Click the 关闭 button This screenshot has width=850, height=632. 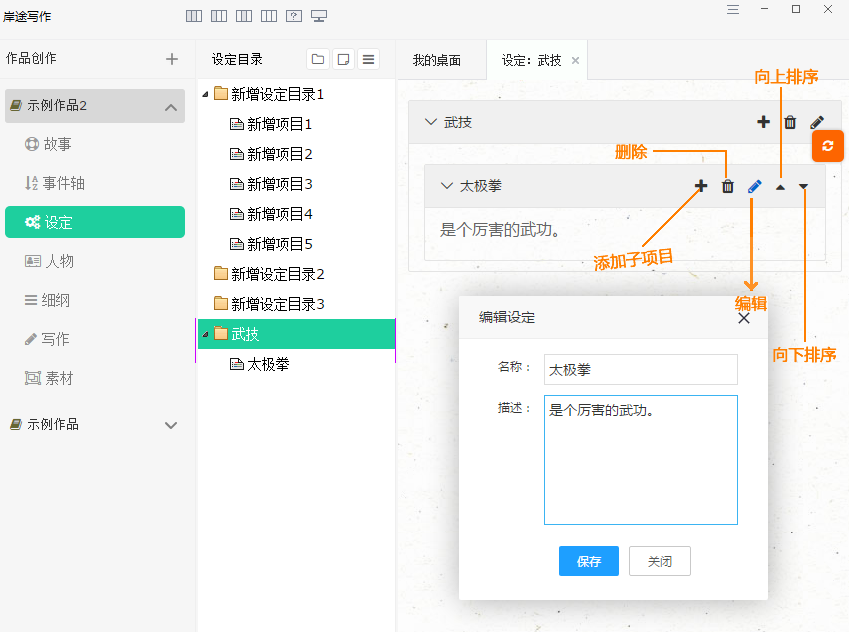(x=660, y=561)
